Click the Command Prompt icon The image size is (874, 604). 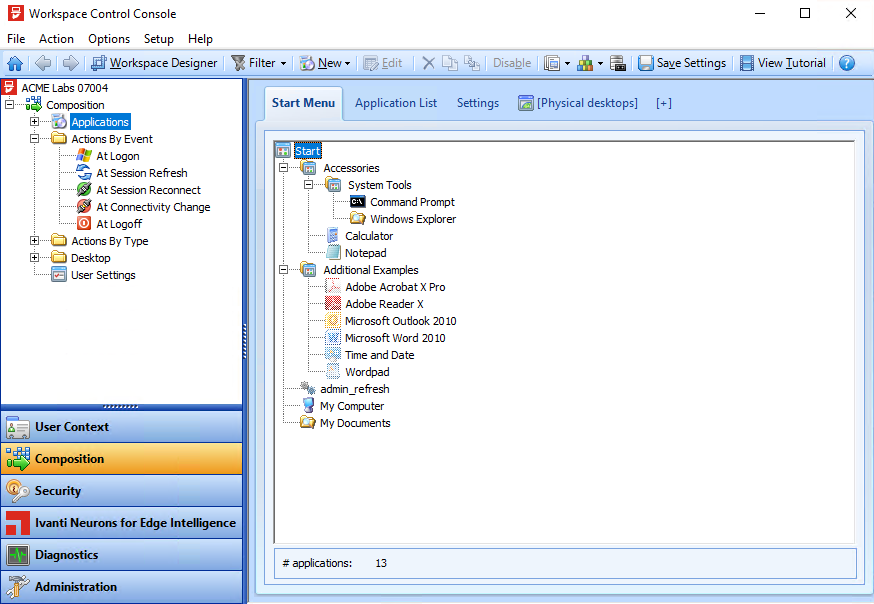pyautogui.click(x=358, y=202)
